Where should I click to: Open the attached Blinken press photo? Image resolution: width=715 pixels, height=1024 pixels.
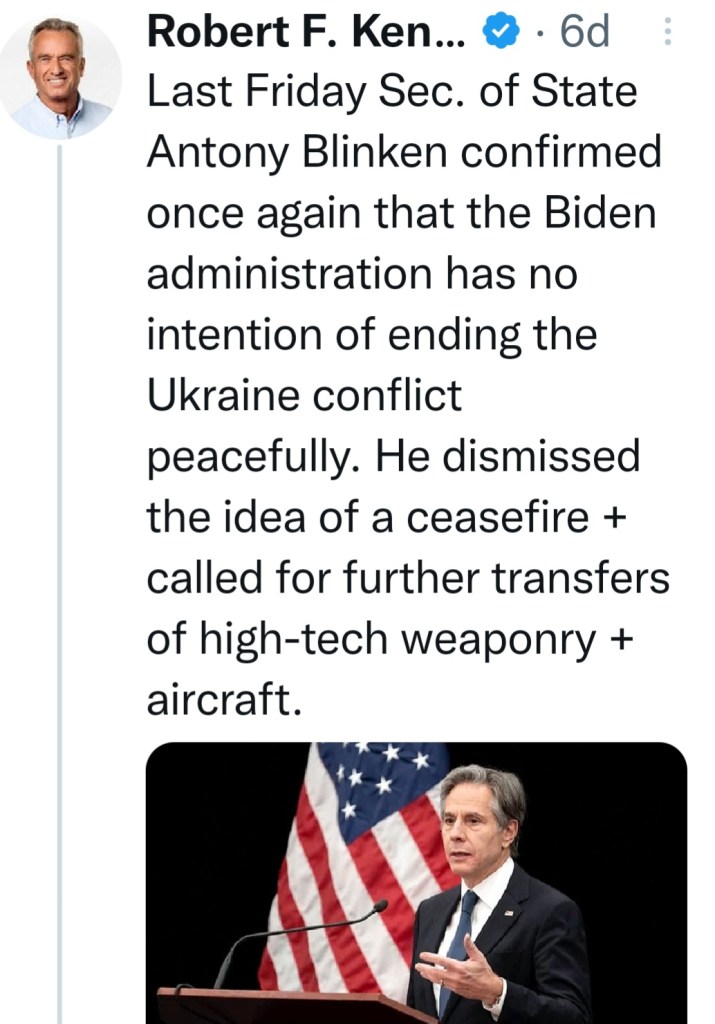[417, 882]
